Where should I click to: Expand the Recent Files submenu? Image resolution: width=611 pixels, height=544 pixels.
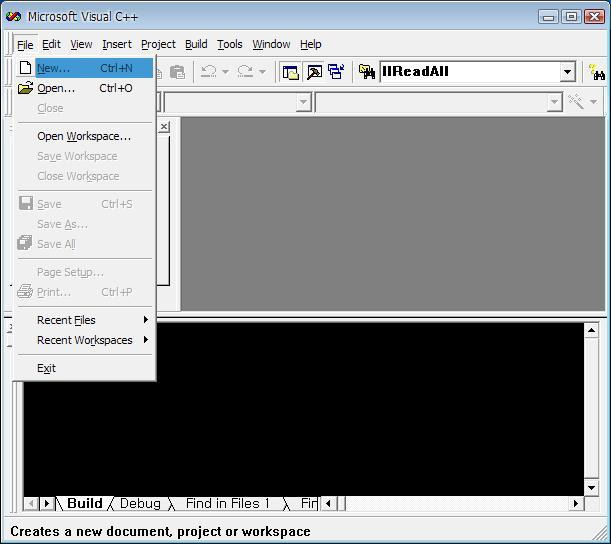pyautogui.click(x=85, y=320)
